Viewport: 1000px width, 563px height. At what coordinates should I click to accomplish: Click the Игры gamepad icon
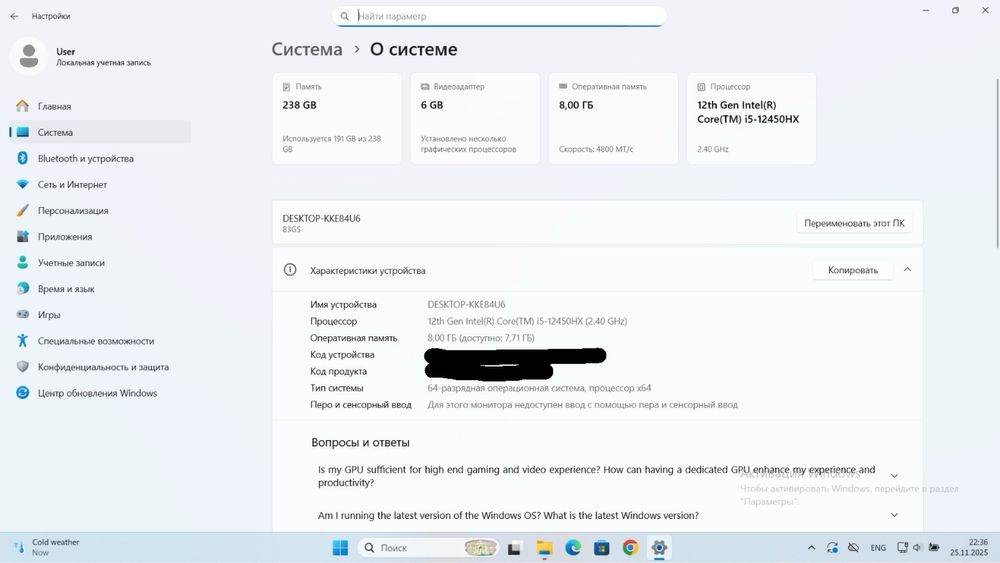22,314
